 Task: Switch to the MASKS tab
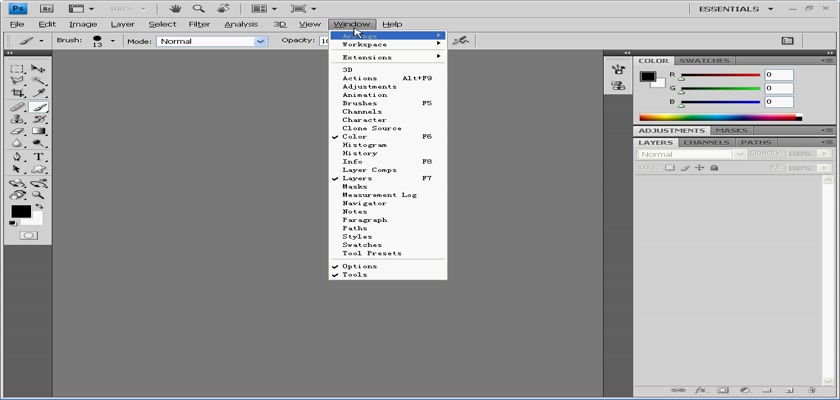click(x=731, y=131)
